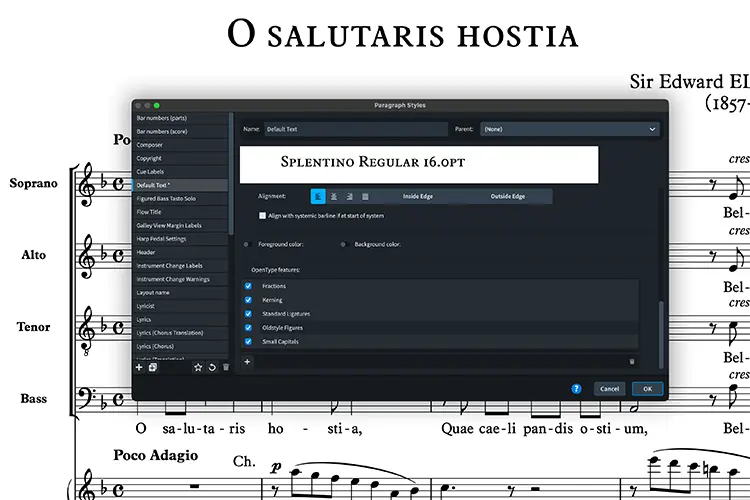Toggle Oldstyle Figures checkbox
Image resolution: width=750 pixels, height=500 pixels.
pyautogui.click(x=248, y=328)
